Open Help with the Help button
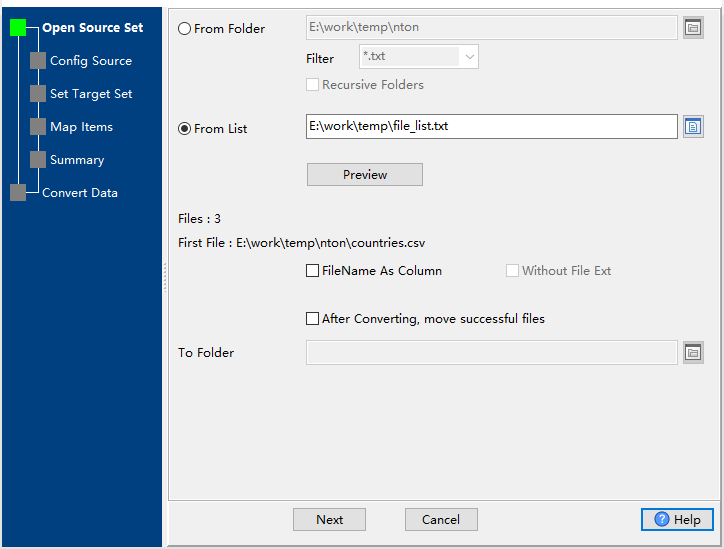The image size is (724, 549). click(677, 519)
